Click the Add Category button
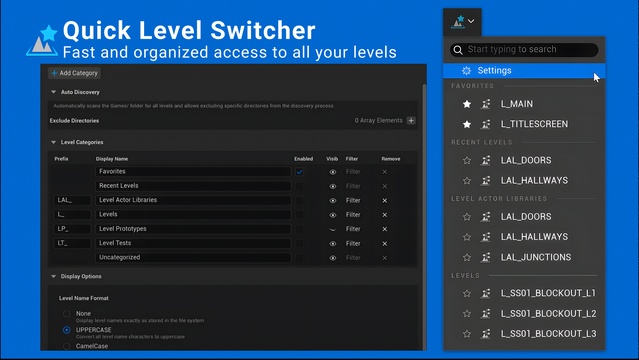This screenshot has width=639, height=360. pyautogui.click(x=75, y=73)
